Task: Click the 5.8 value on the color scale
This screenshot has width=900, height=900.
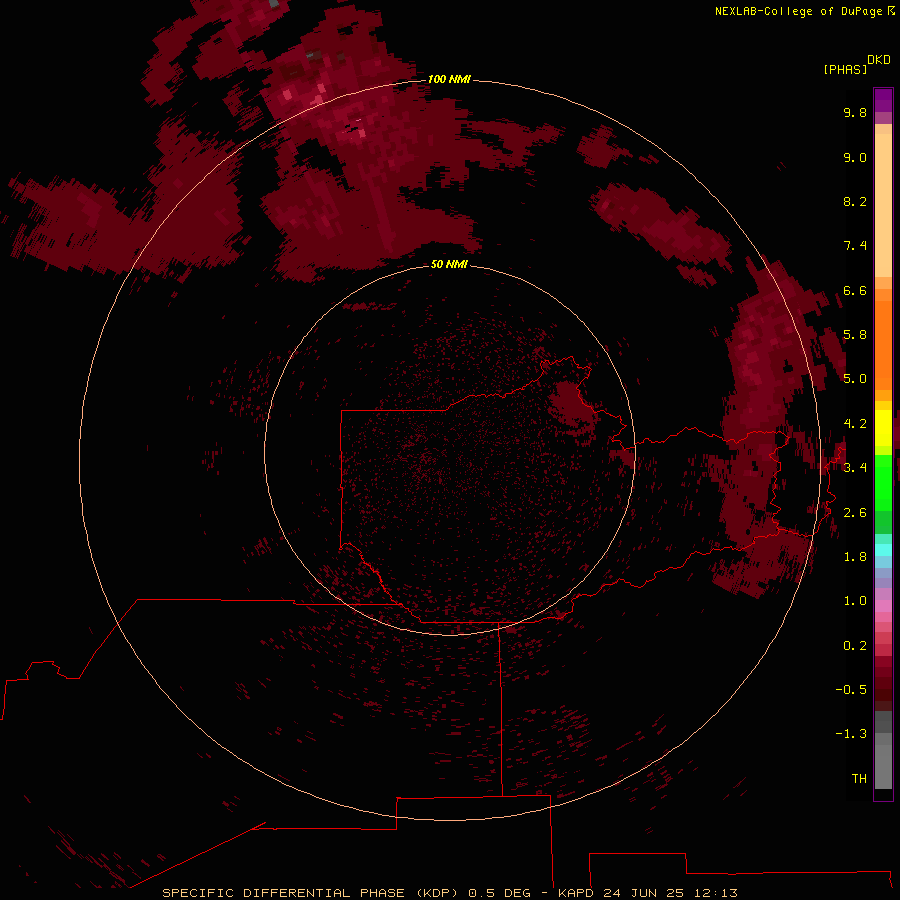Action: pos(855,335)
